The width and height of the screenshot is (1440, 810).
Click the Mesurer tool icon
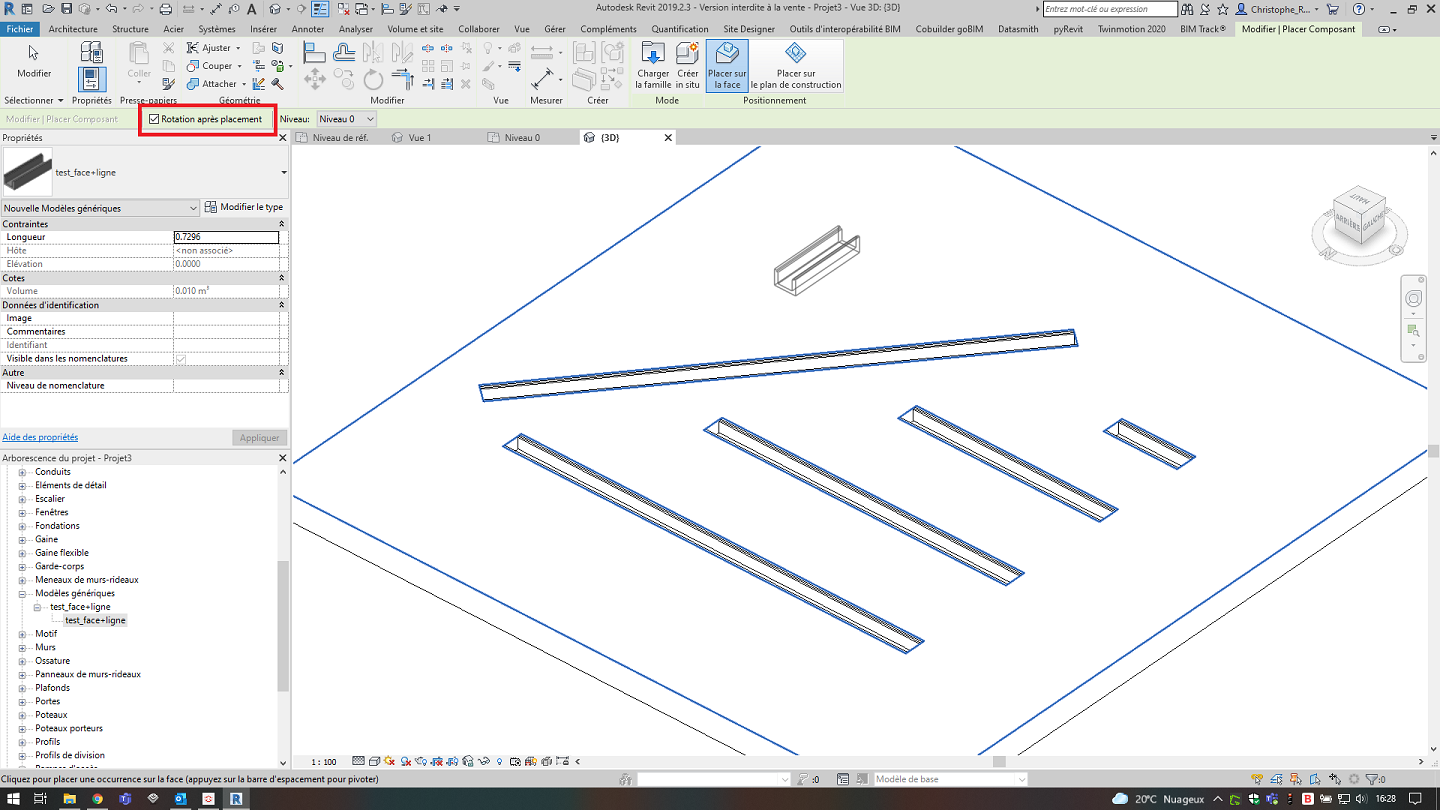[544, 78]
